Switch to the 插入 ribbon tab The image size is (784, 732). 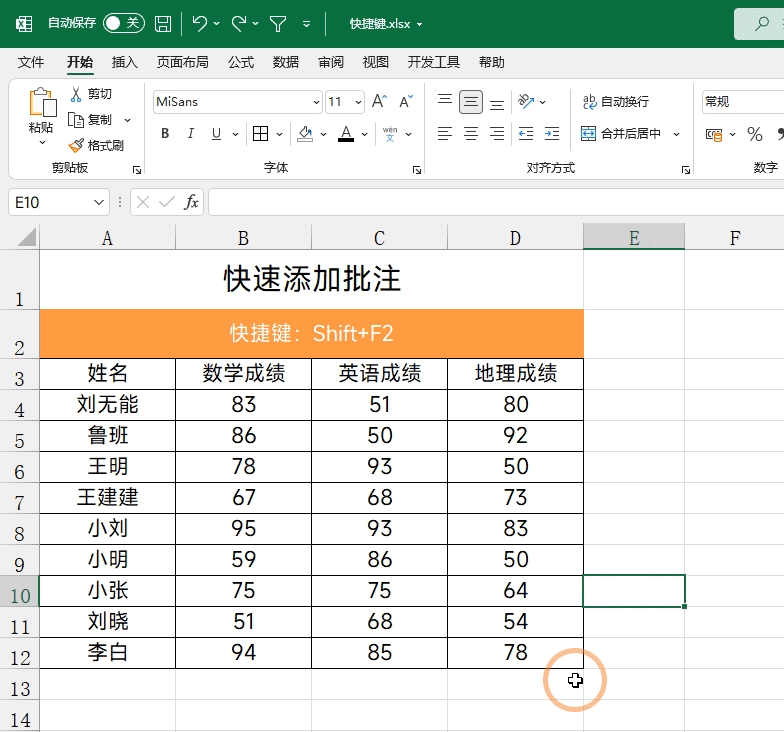[124, 62]
